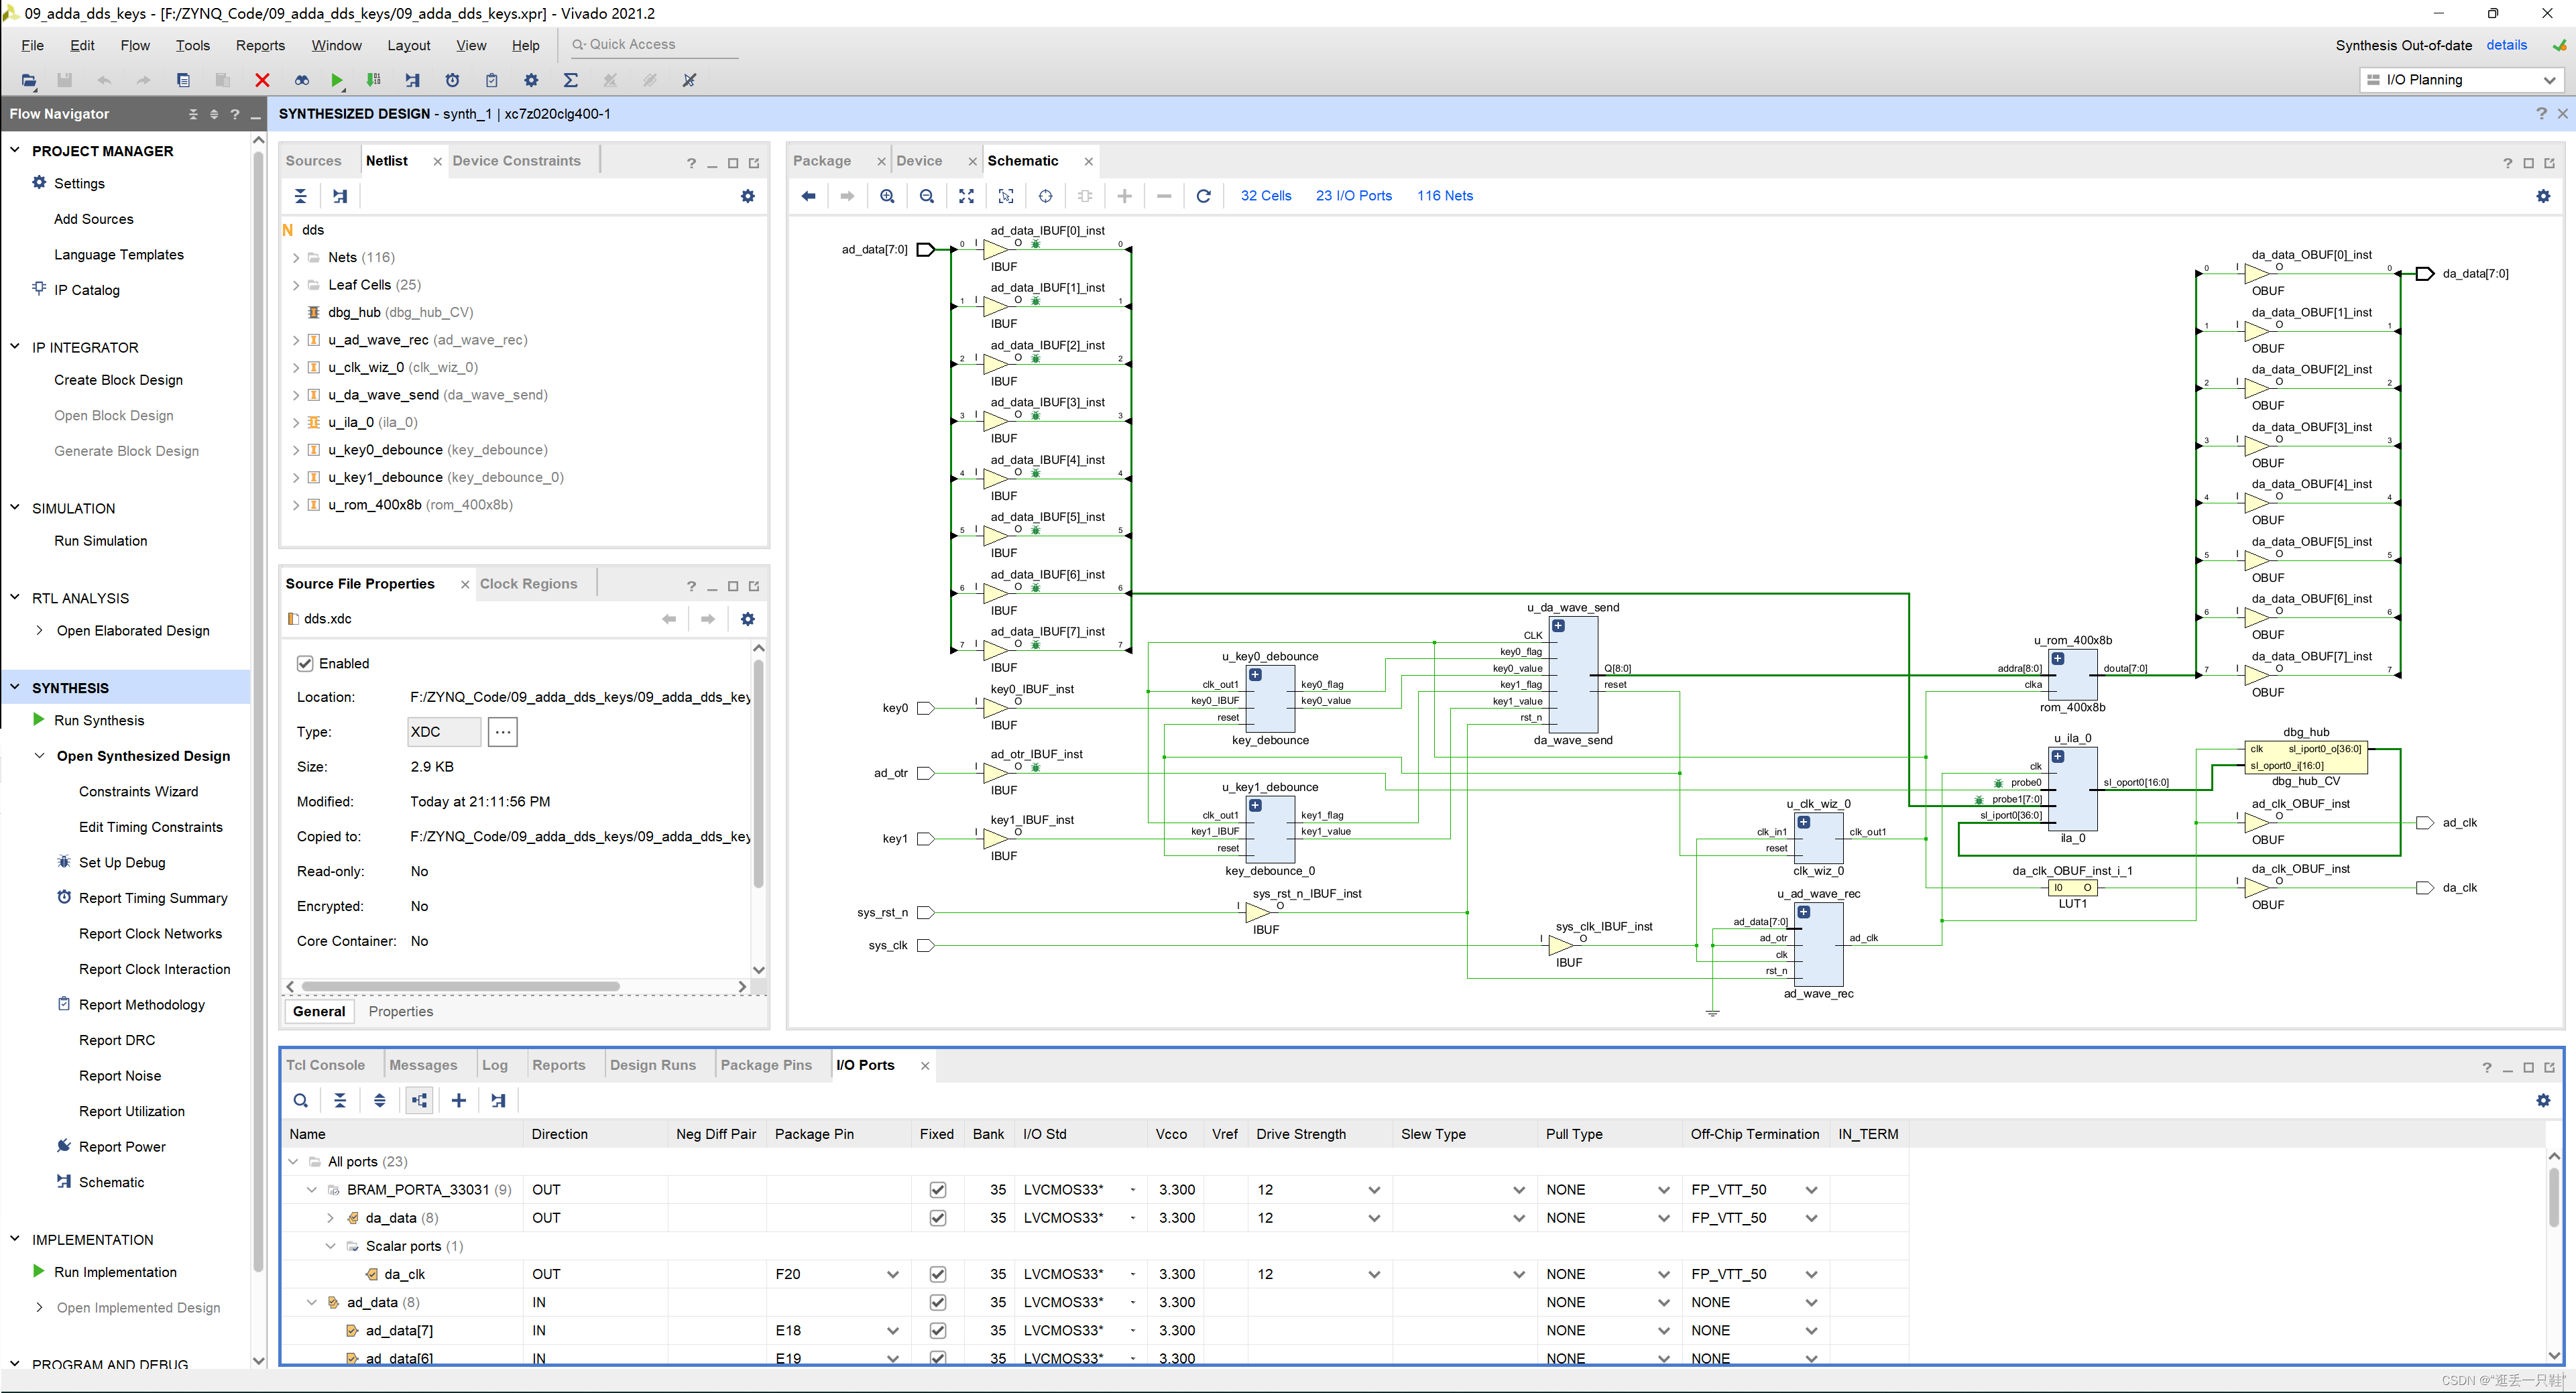Image resolution: width=2576 pixels, height=1393 pixels.
Task: Switch to the Tcl Console tab
Action: [x=325, y=1065]
